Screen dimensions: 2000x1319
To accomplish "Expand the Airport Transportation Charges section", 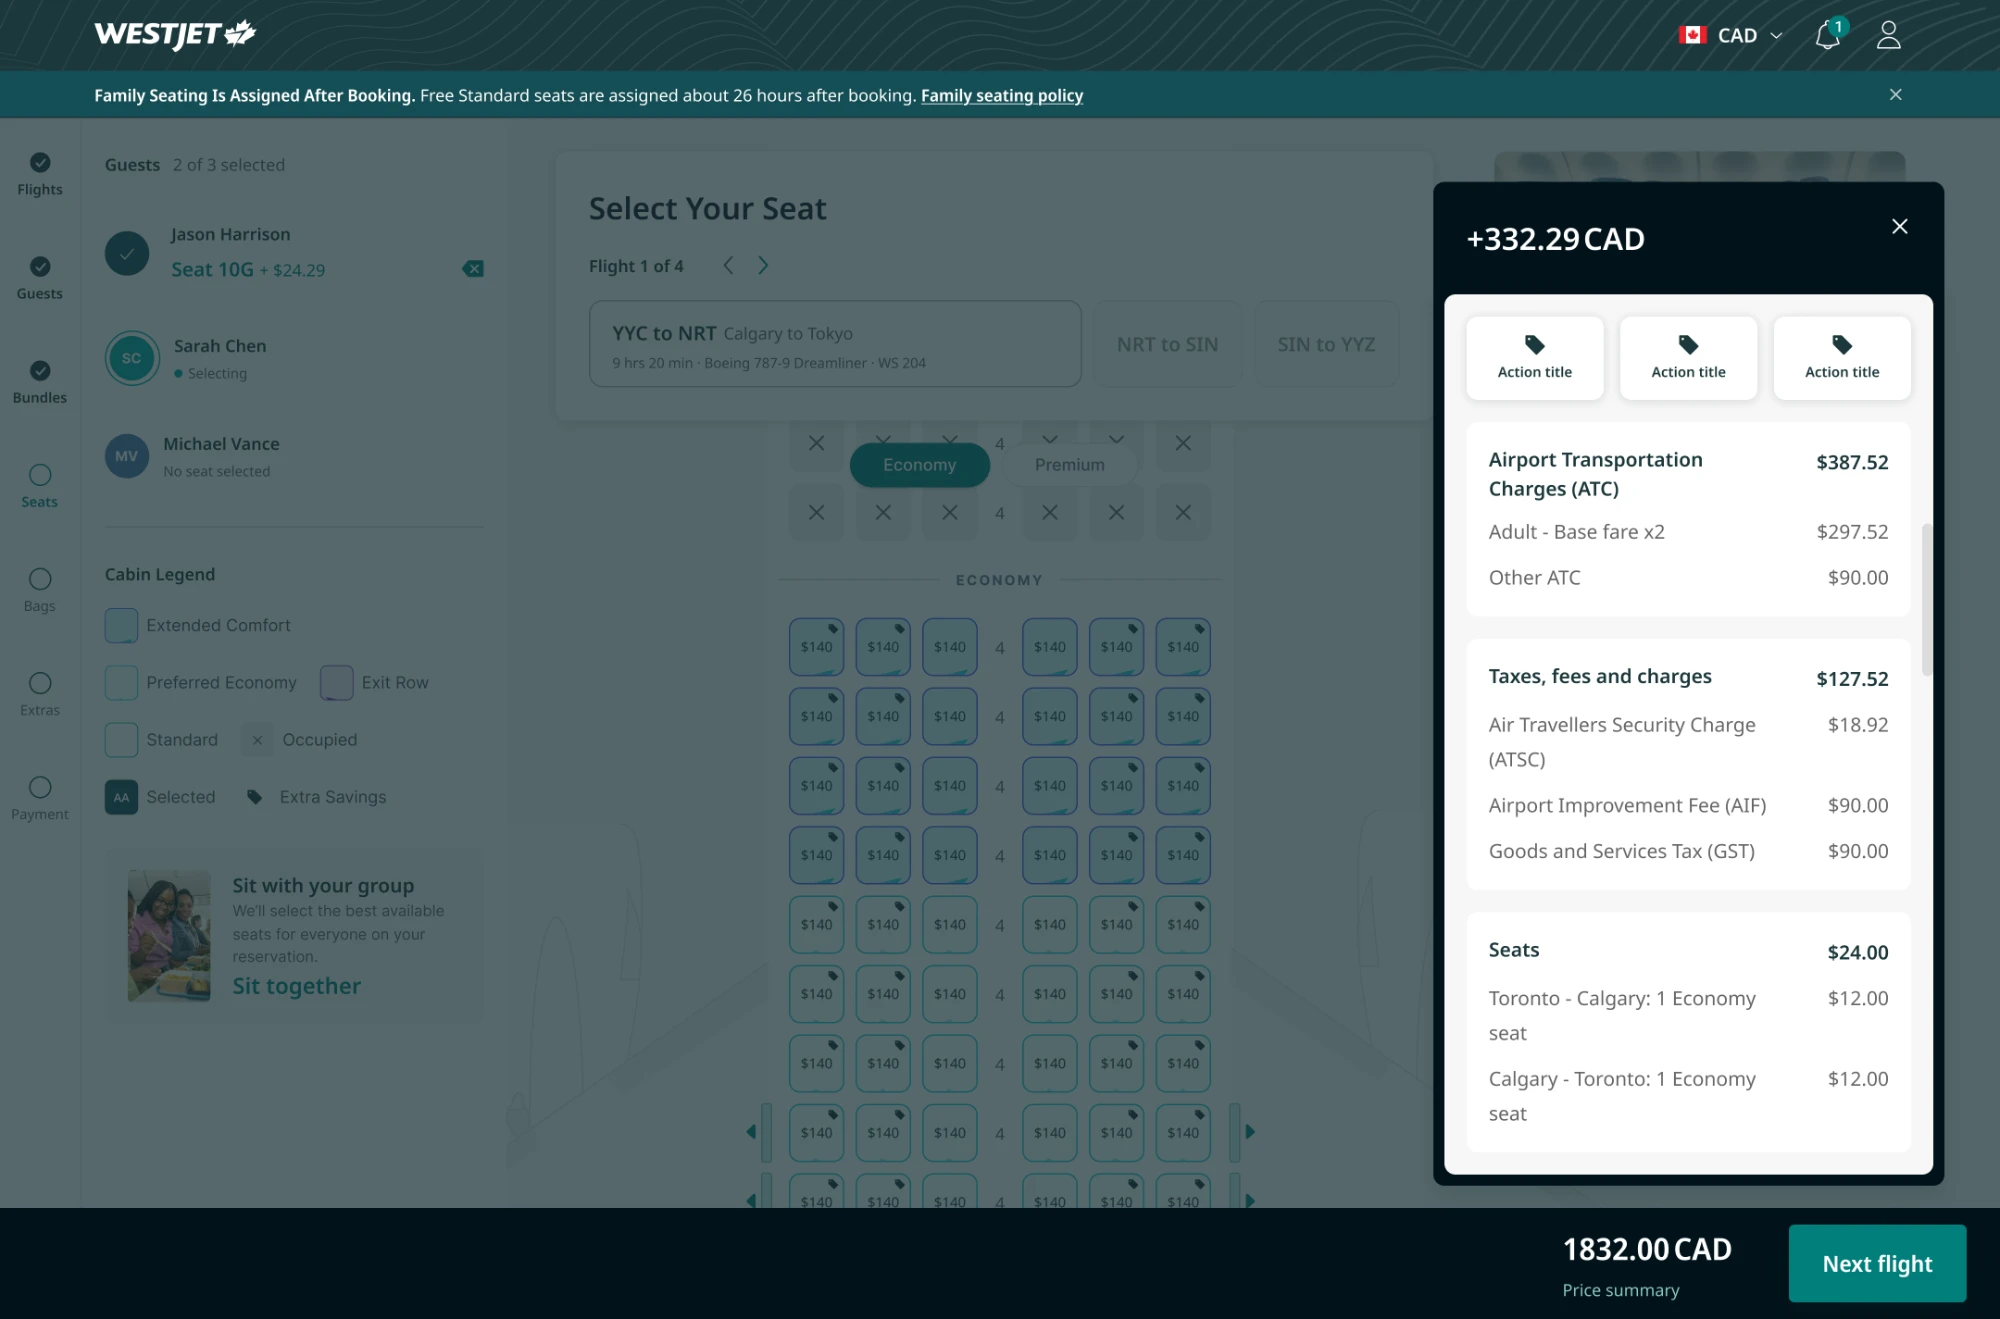I will click(1688, 474).
